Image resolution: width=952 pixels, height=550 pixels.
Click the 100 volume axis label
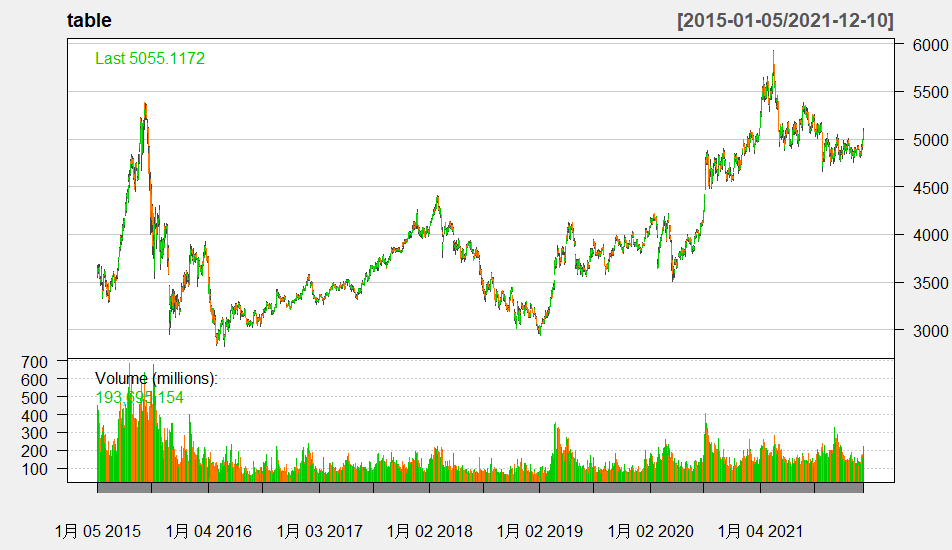(x=35, y=469)
